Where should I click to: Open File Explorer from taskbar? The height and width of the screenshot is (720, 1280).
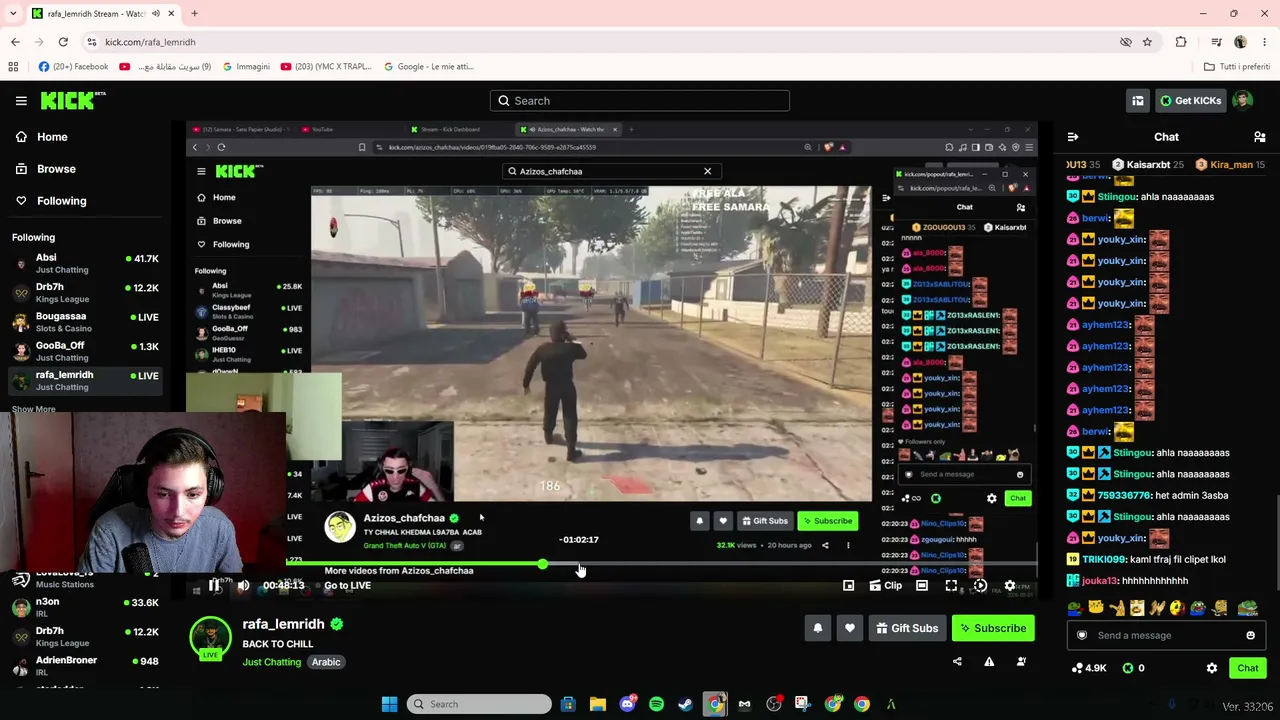(x=597, y=704)
